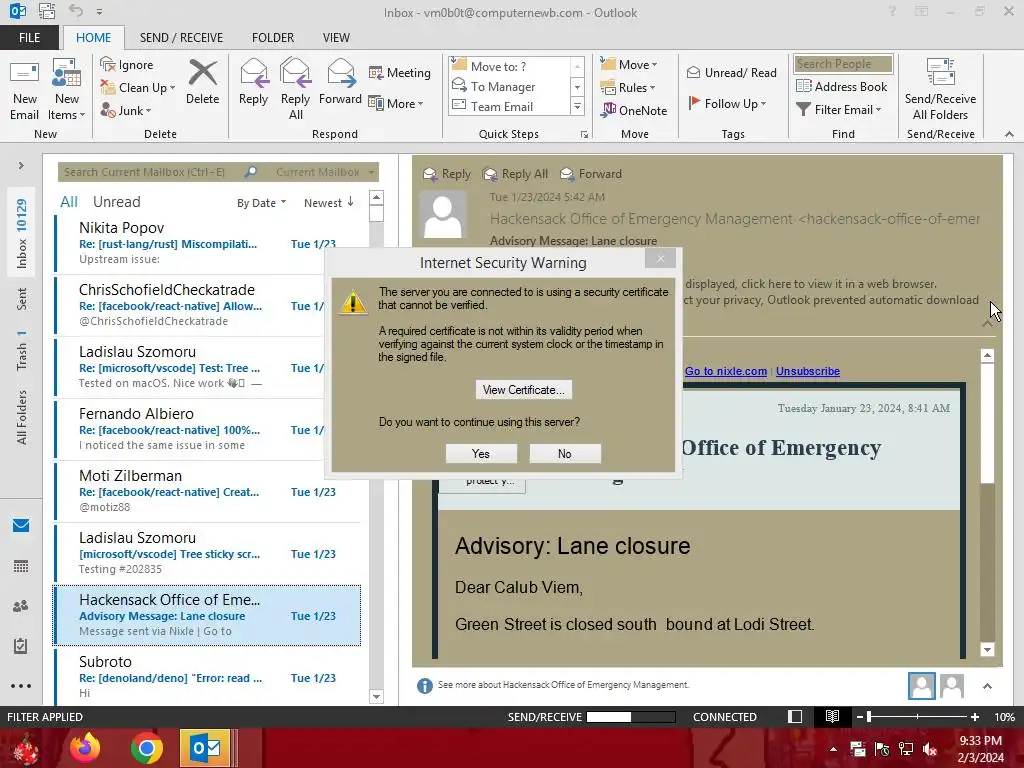Click the ribbon Reply button
The height and width of the screenshot is (768, 1024).
coord(253,82)
